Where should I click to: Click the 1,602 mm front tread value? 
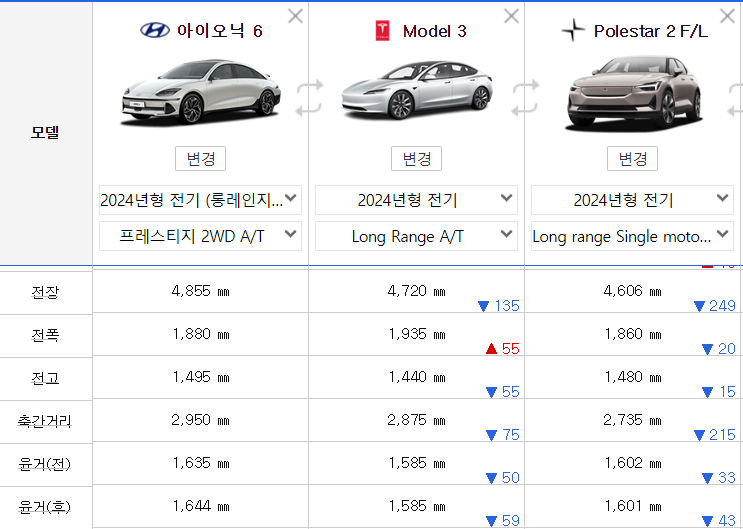pos(633,463)
